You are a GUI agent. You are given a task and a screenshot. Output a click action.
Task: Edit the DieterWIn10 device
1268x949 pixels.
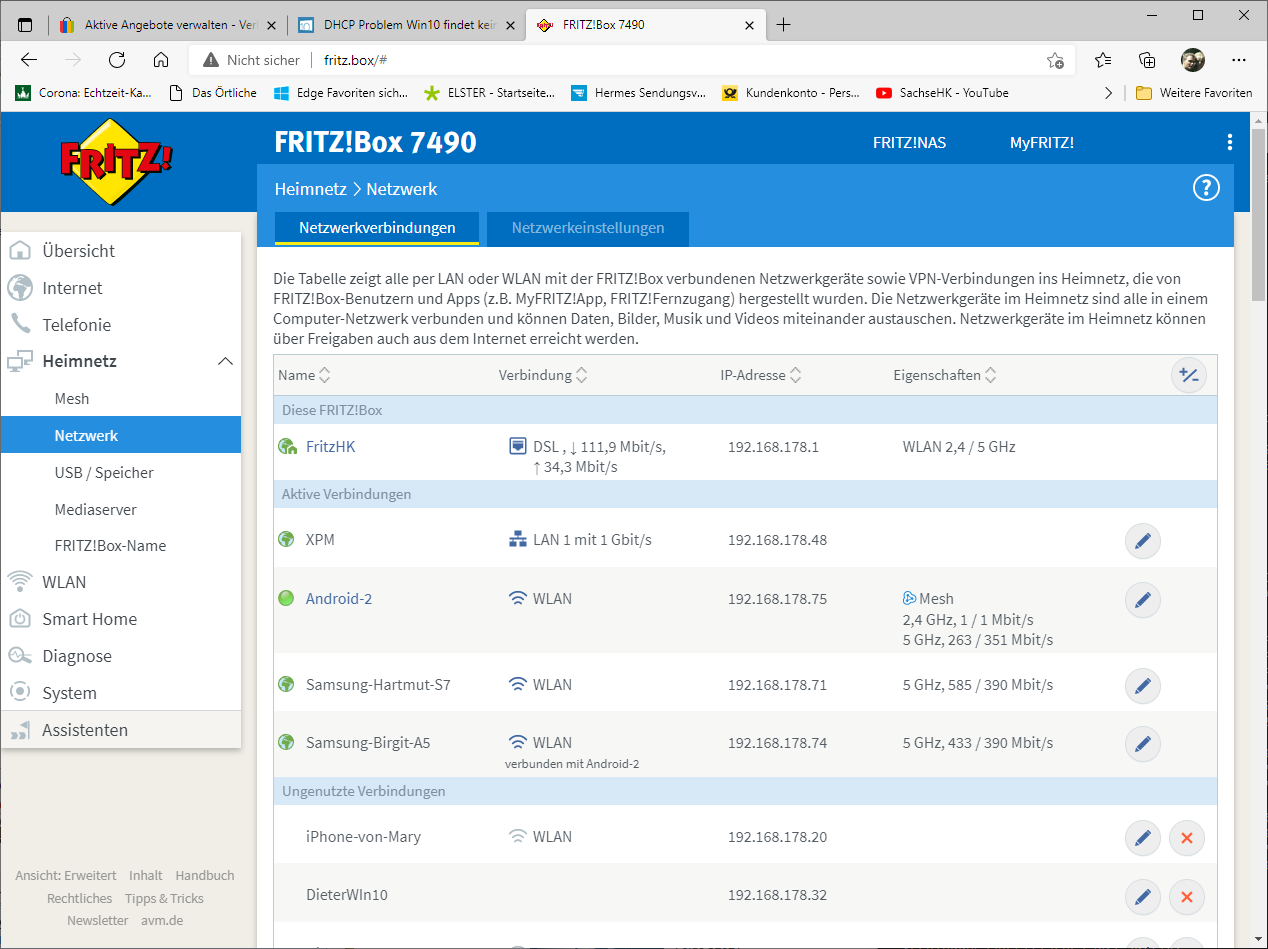click(x=1143, y=897)
